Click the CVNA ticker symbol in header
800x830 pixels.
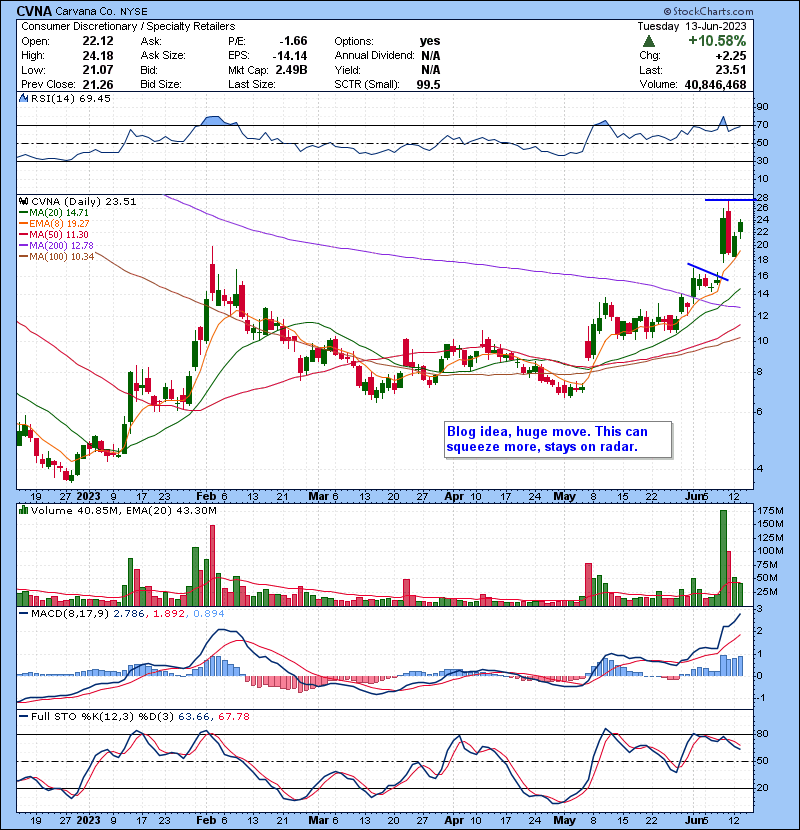pos(33,11)
